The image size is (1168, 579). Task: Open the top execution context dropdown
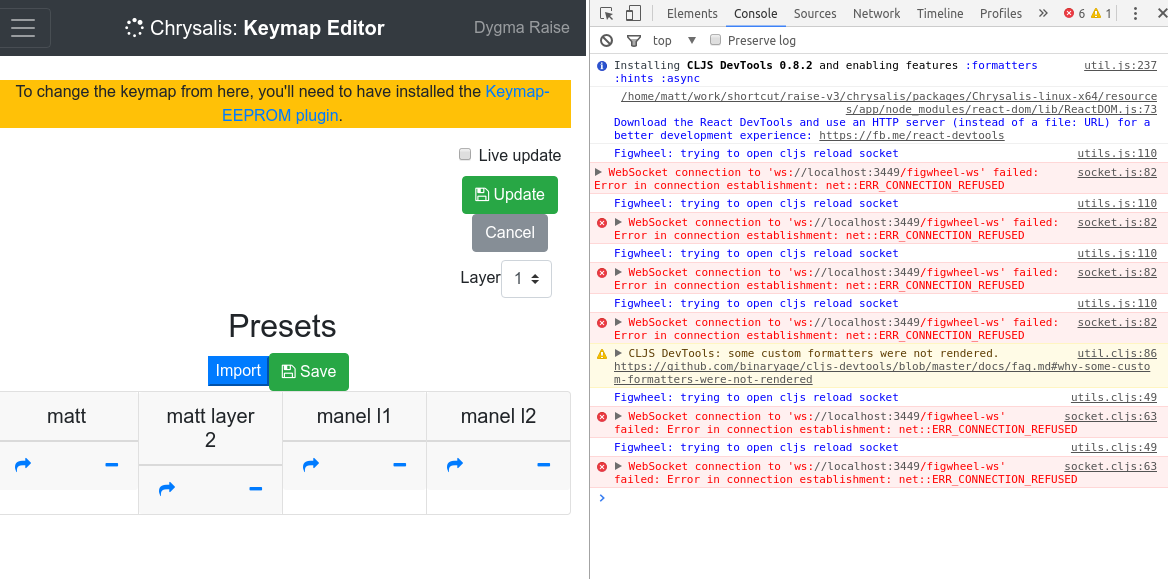pyautogui.click(x=674, y=40)
